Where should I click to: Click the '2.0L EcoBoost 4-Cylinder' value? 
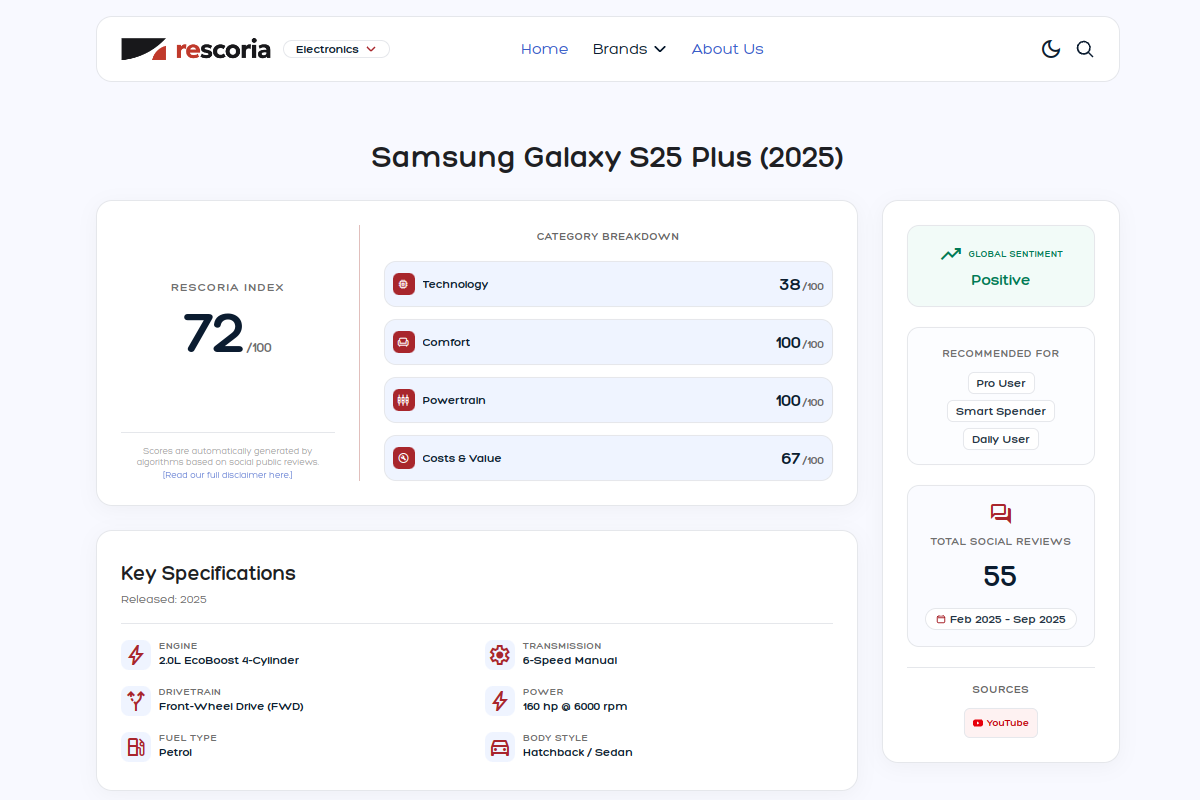229,661
